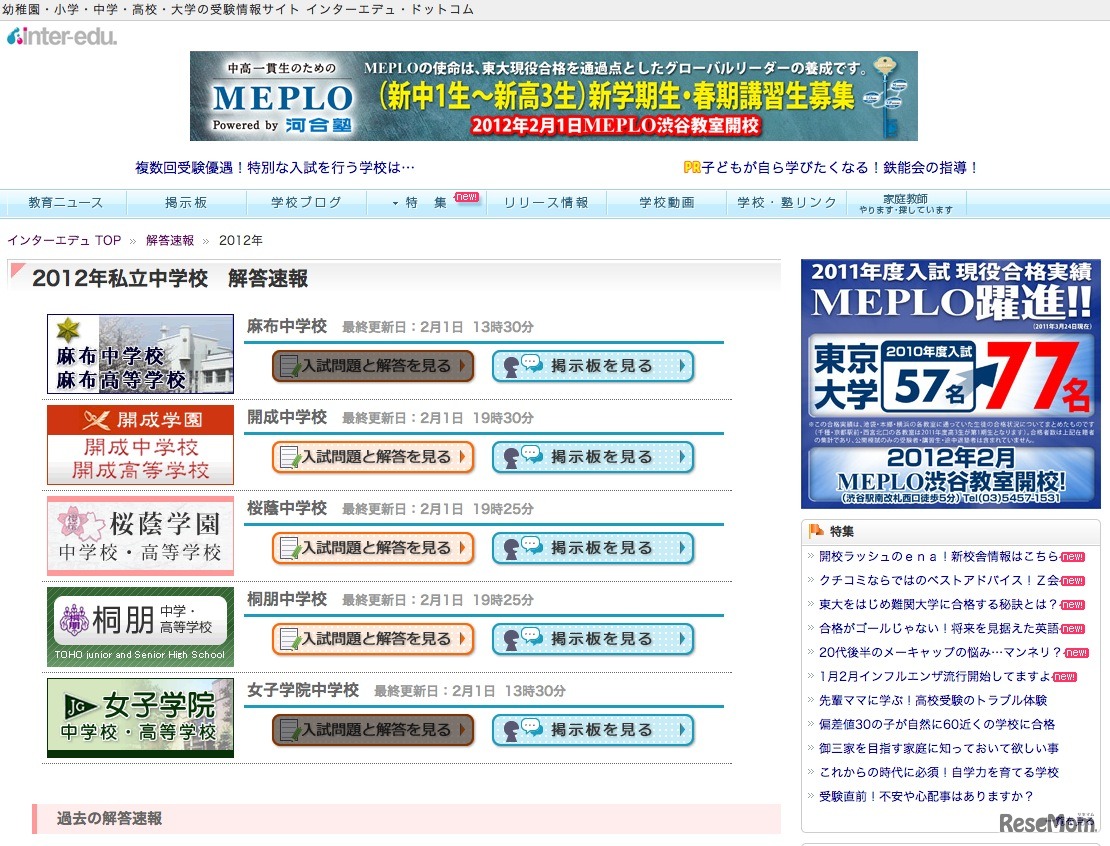Screen dimensions: 1110x846
Task: Open the 開成学園 logo banner
Action: tap(139, 444)
